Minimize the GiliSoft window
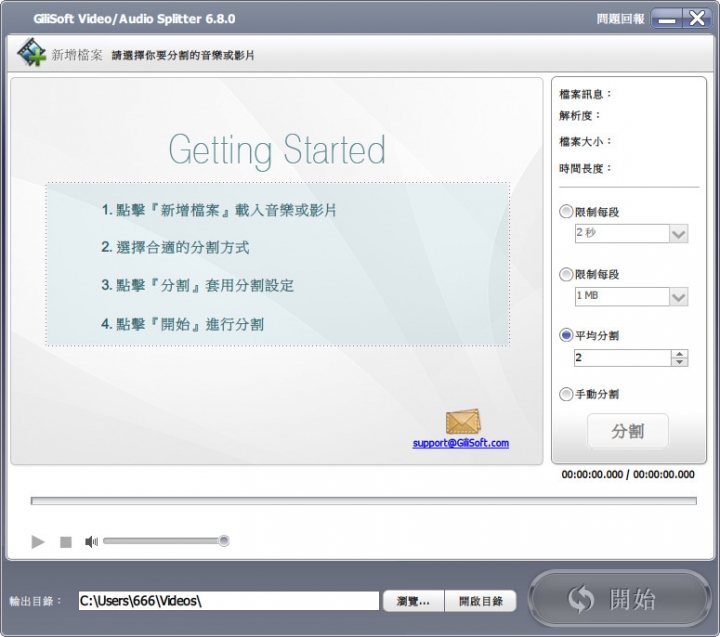Viewport: 720px width, 637px height. [x=666, y=19]
